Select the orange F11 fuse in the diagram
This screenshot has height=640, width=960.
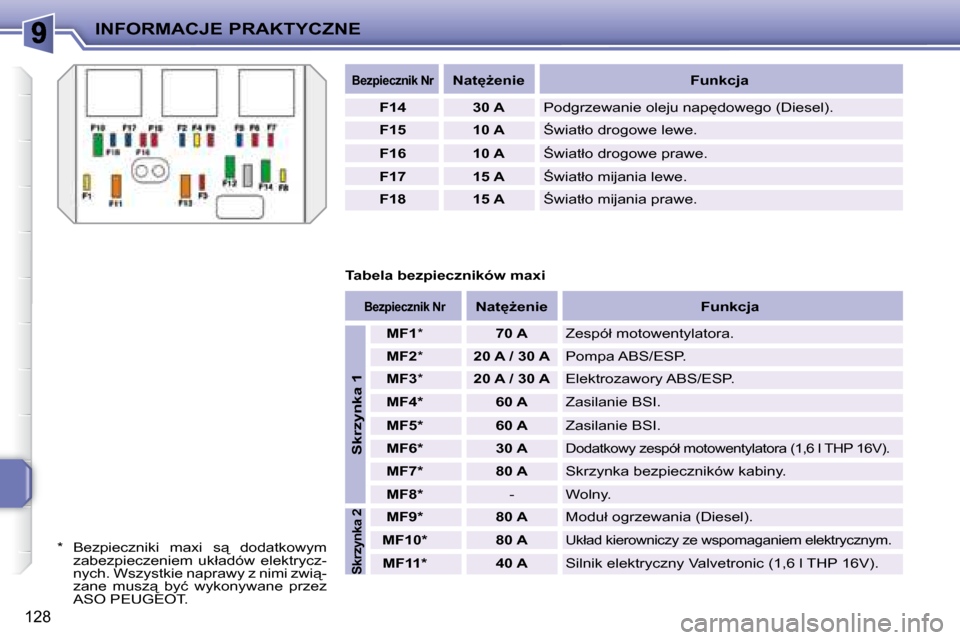click(x=116, y=186)
